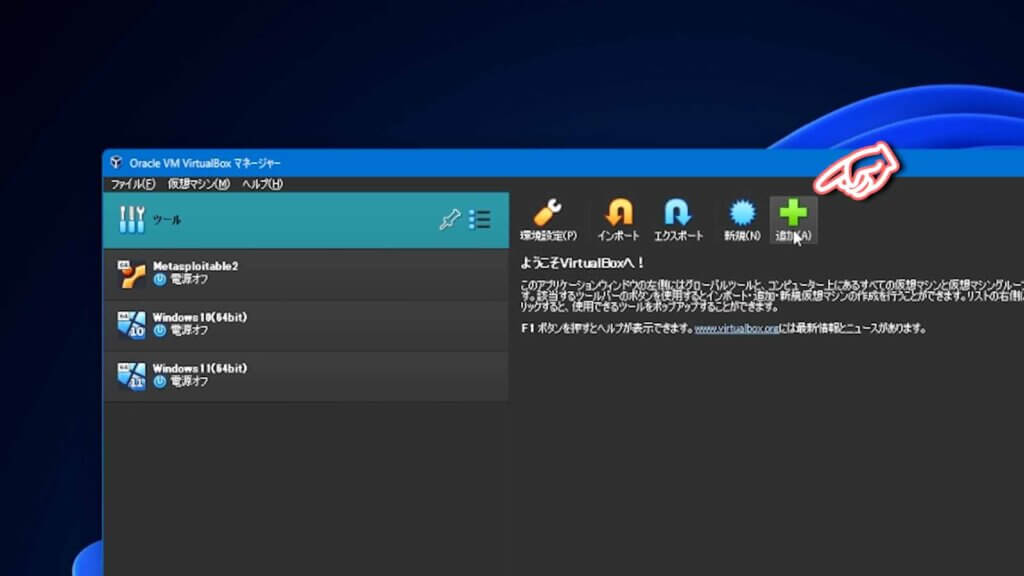Click the Import appliance icon
This screenshot has width=1024, height=576.
(618, 212)
